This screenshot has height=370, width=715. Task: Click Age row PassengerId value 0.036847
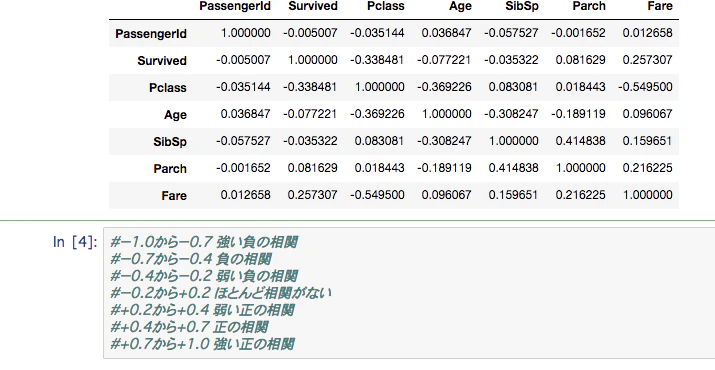(245, 114)
